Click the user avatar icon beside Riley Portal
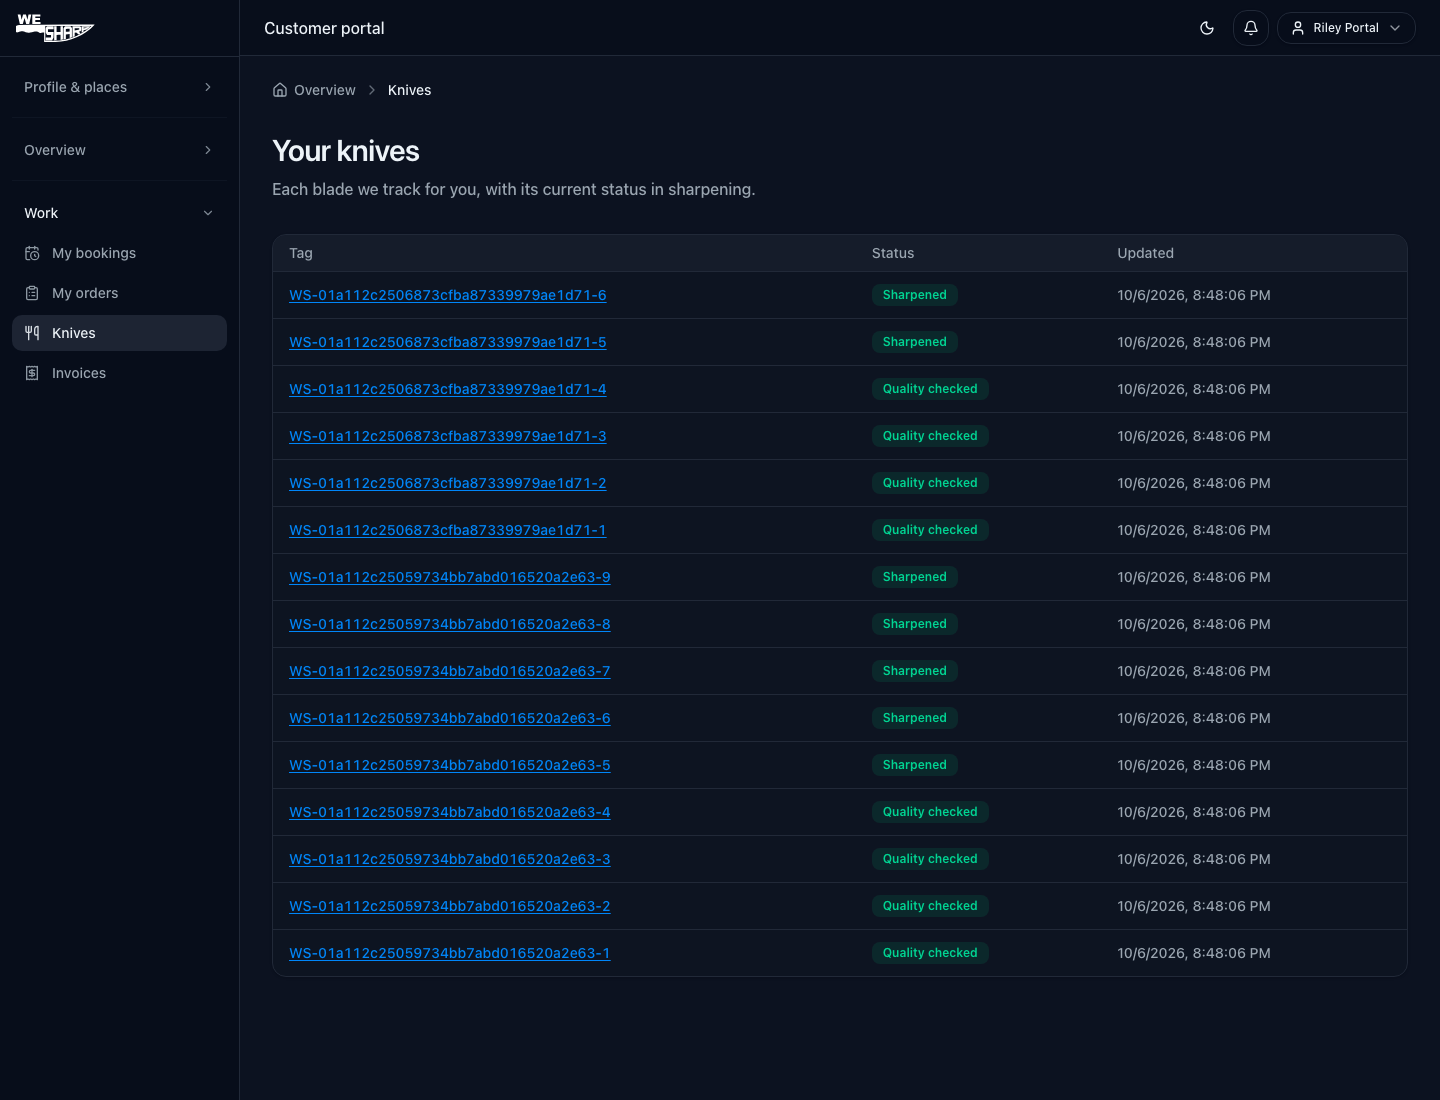The width and height of the screenshot is (1440, 1100). coord(1298,28)
